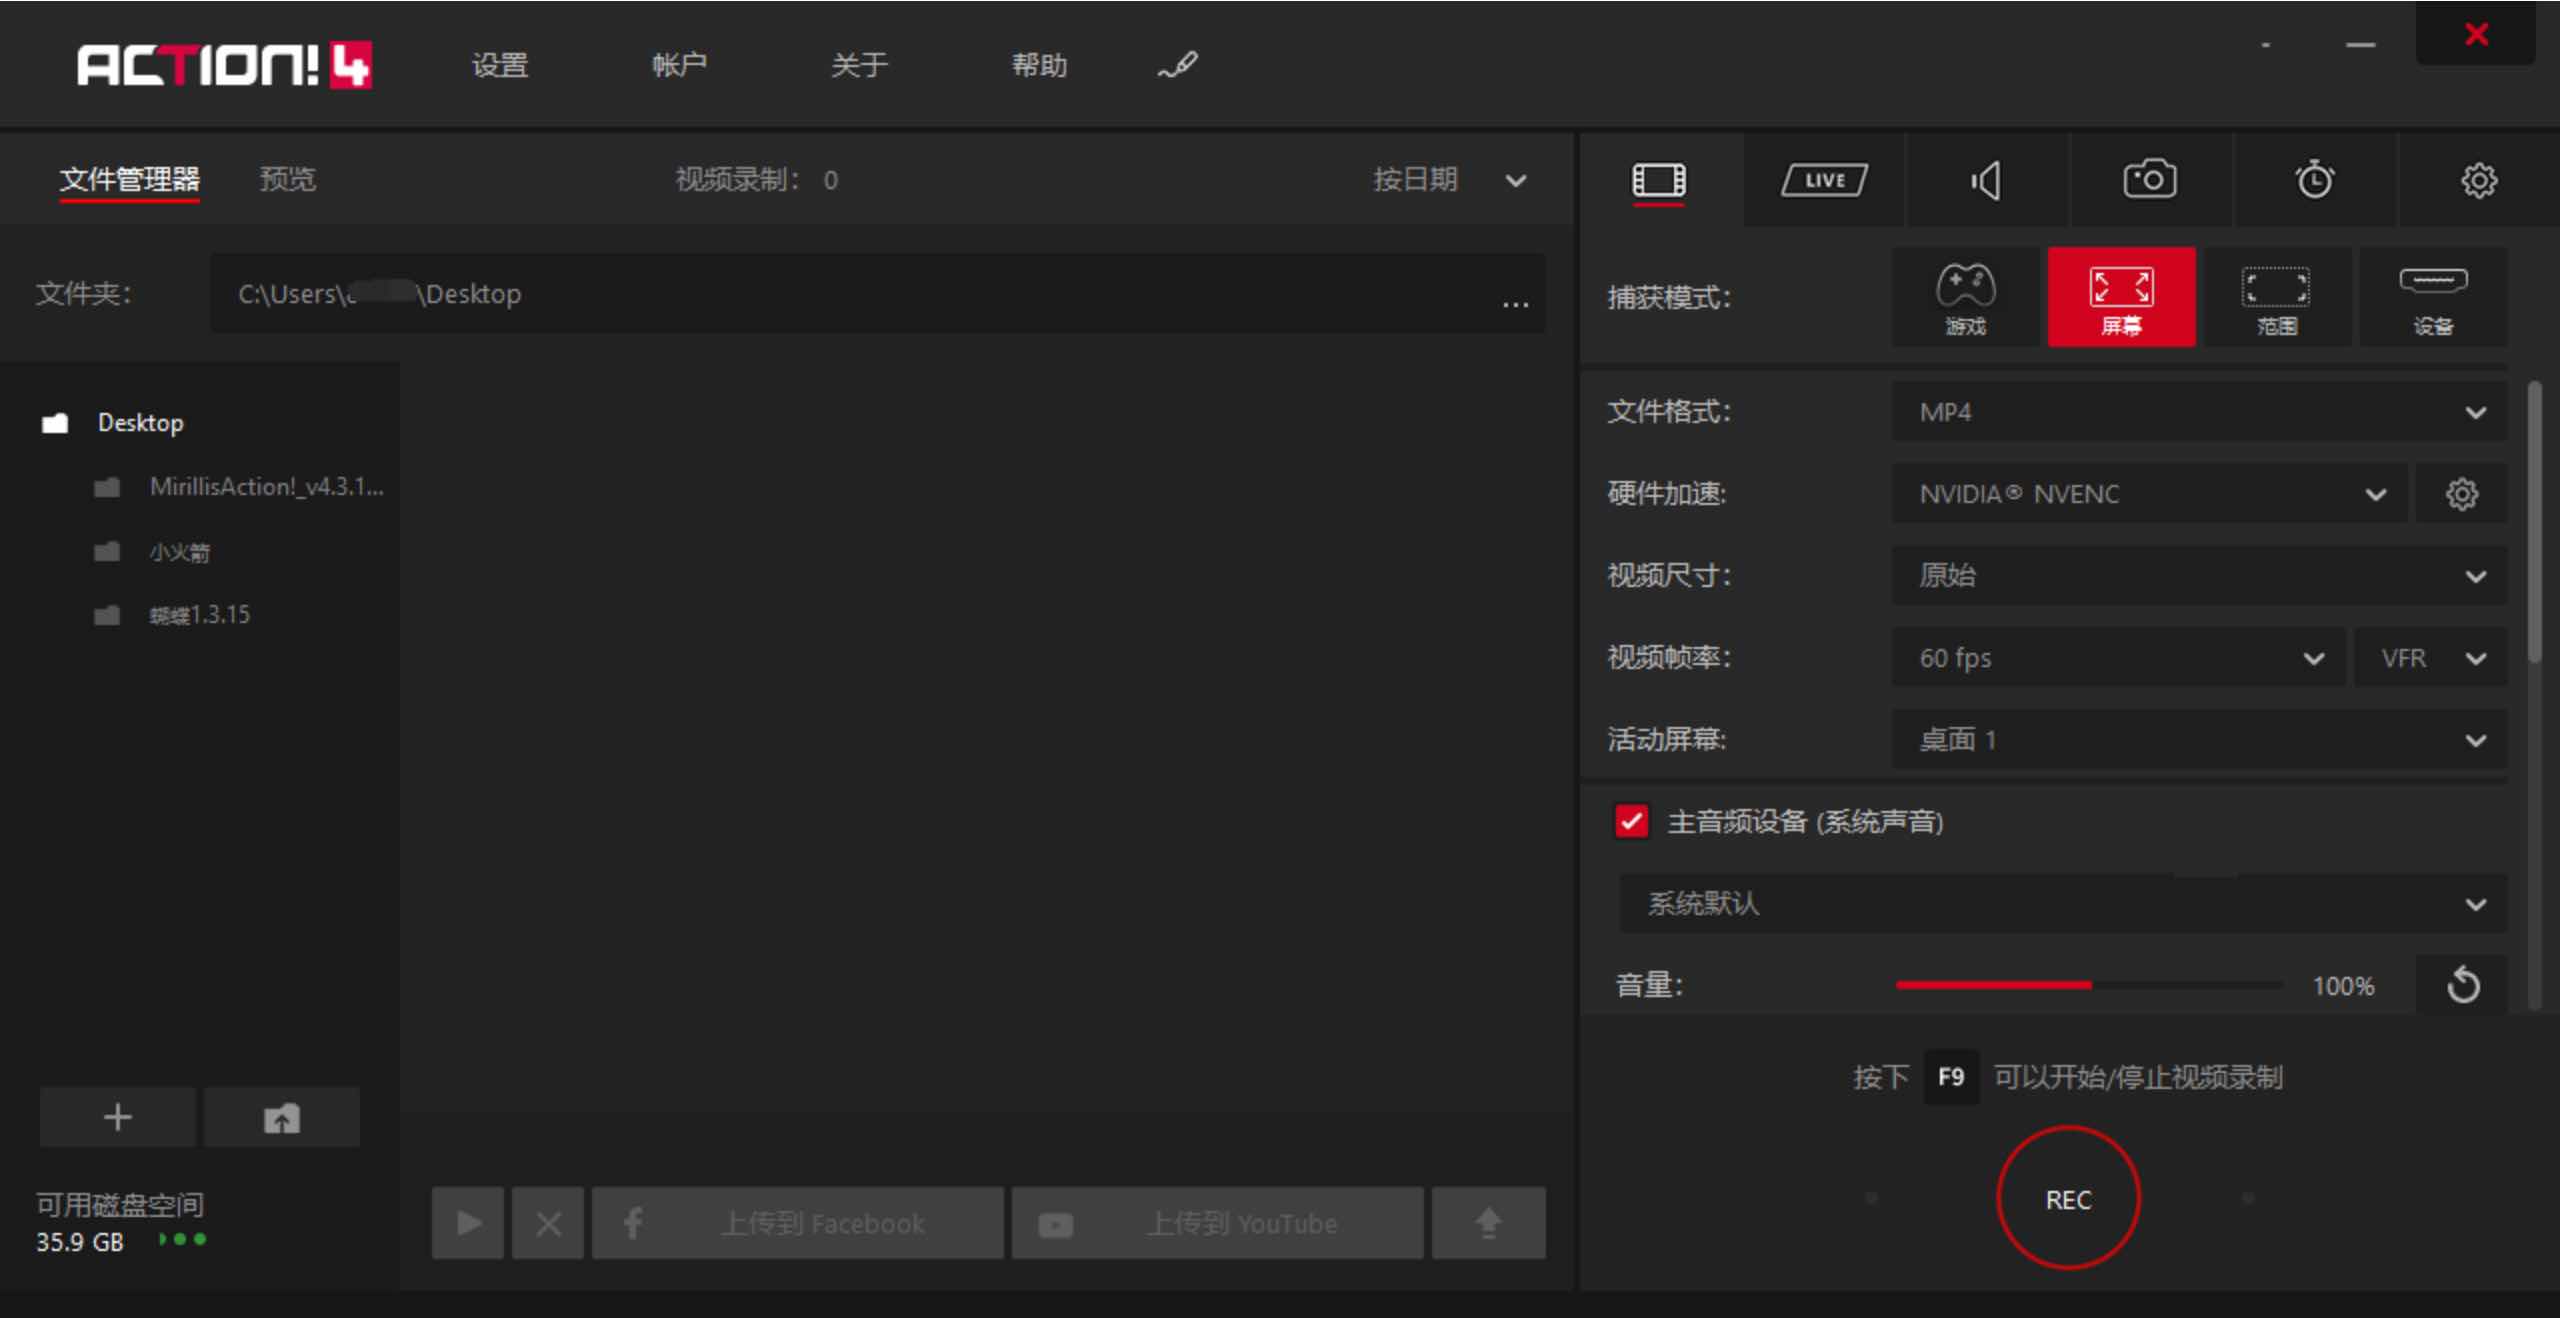
Task: Click the delete X button below file list
Action: pos(548,1223)
